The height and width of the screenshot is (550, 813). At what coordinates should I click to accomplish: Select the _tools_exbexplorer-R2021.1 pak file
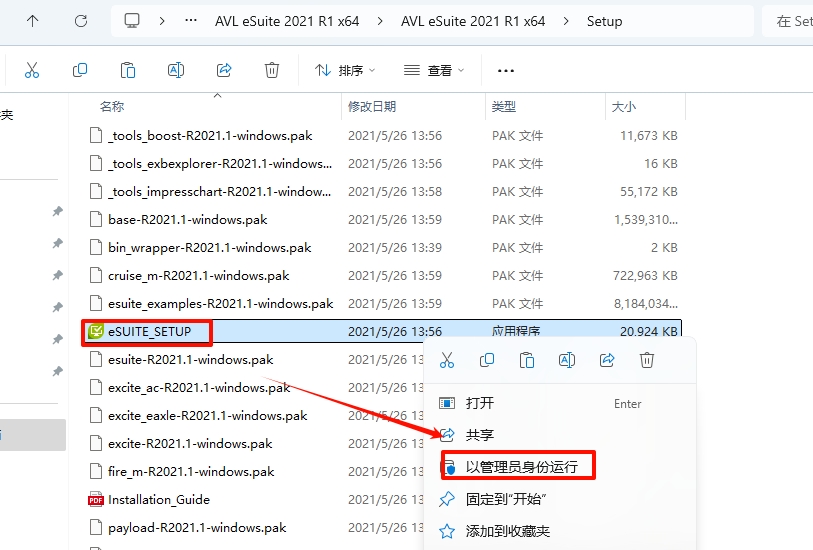pos(220,164)
